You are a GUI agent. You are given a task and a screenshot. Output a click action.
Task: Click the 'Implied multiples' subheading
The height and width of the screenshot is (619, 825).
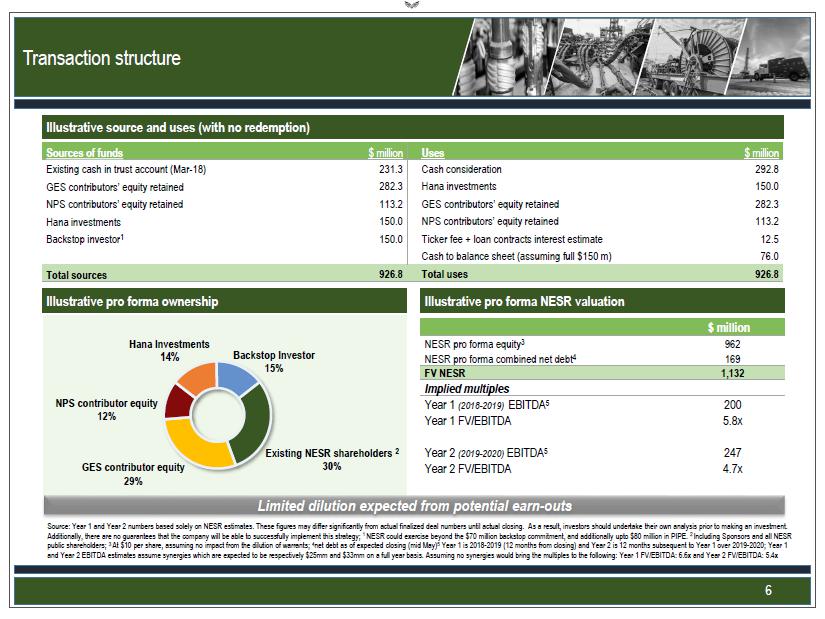click(x=467, y=388)
